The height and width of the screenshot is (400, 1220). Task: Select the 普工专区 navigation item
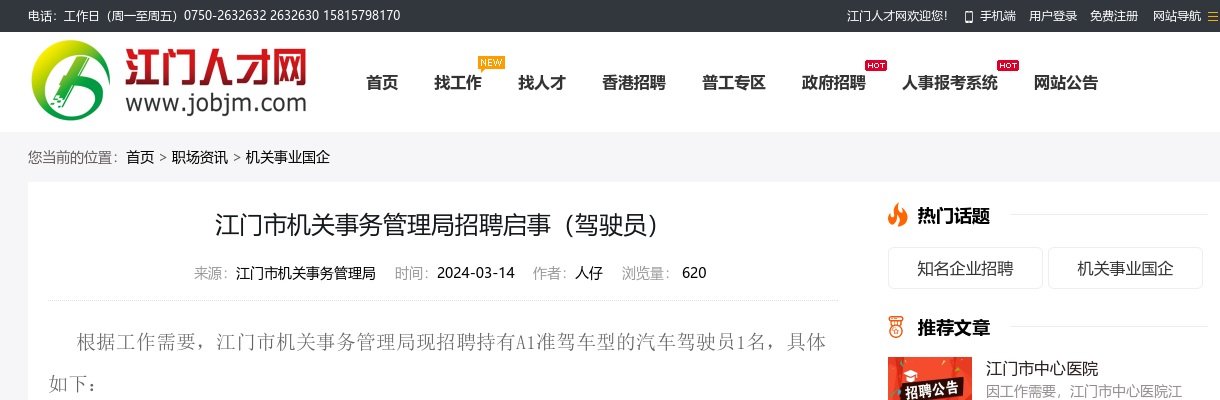point(734,83)
